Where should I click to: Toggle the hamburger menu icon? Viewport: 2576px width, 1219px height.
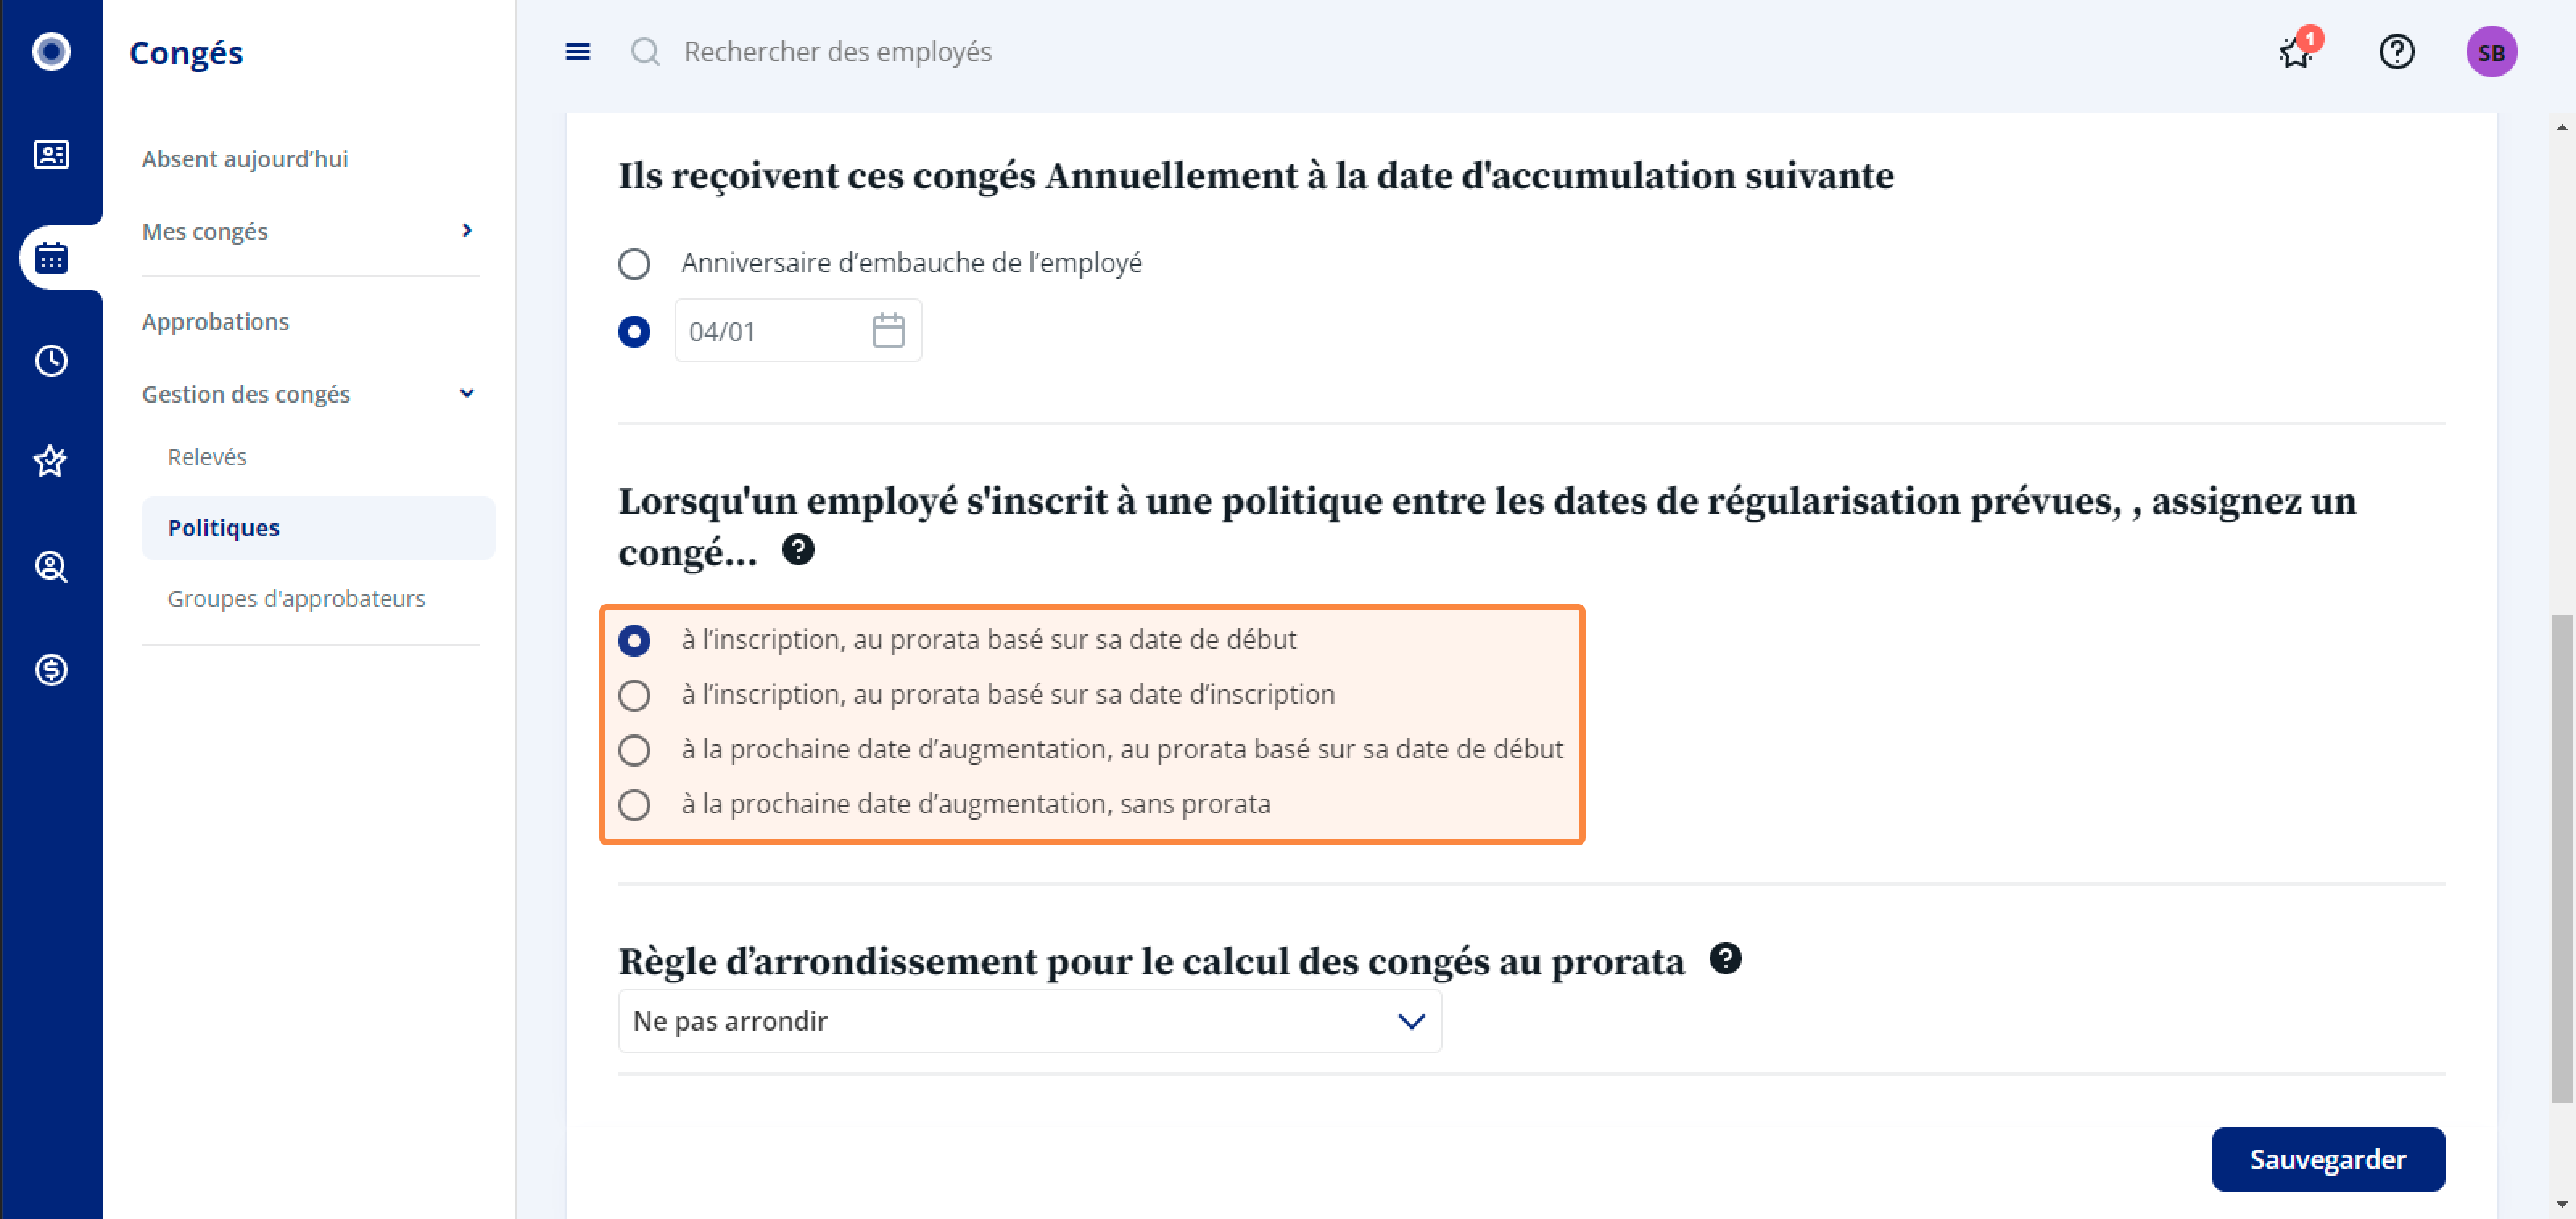(578, 52)
